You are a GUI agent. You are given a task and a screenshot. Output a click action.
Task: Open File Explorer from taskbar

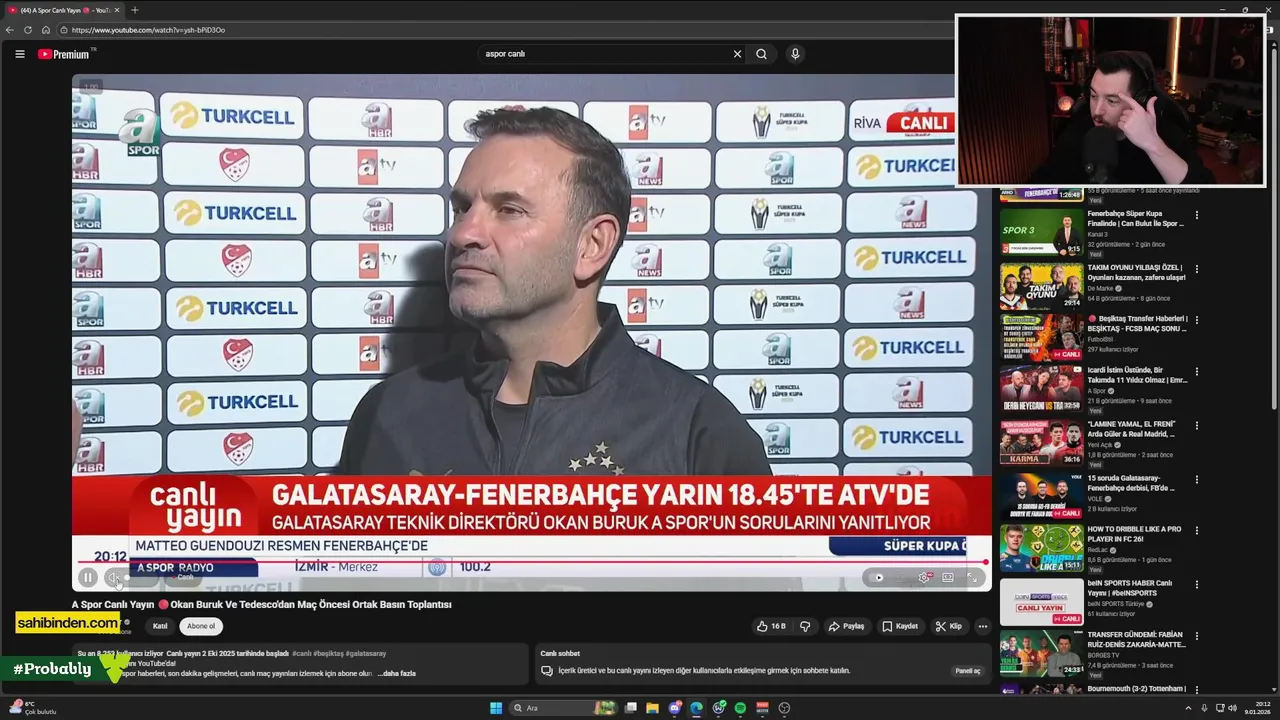pos(652,708)
